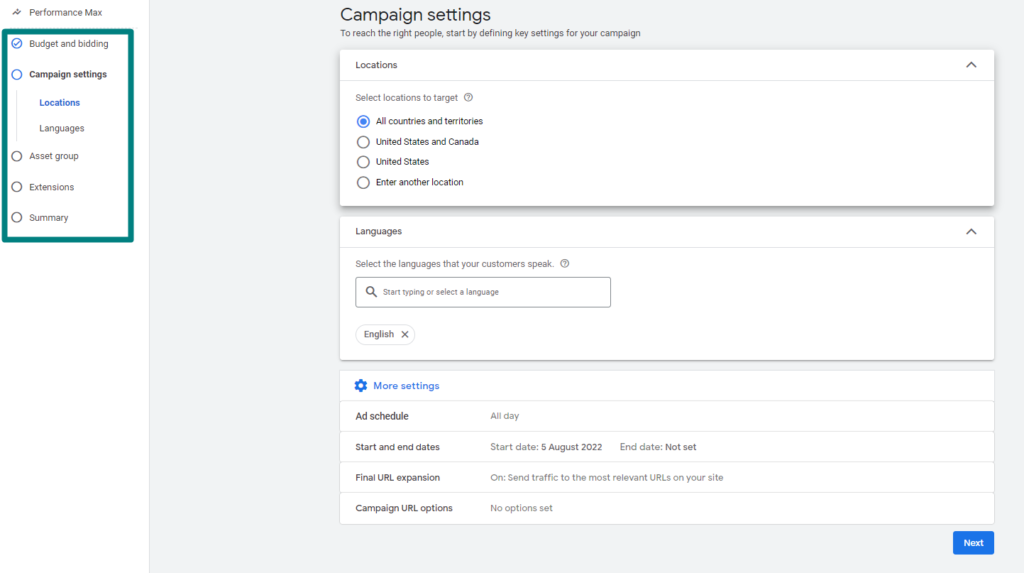Click the Next button

point(973,543)
